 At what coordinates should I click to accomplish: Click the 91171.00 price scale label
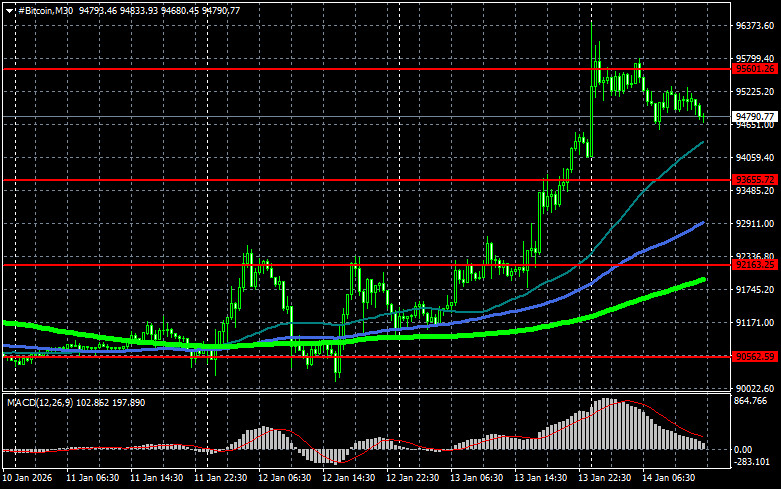[x=756, y=323]
